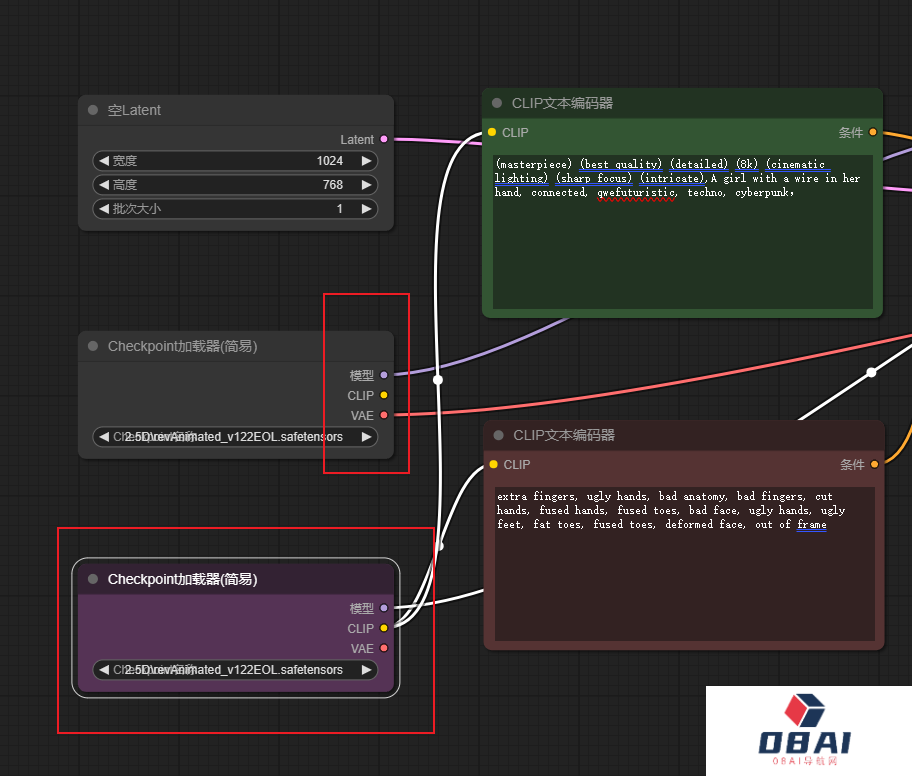Click into the negative prompt text area

[685, 580]
